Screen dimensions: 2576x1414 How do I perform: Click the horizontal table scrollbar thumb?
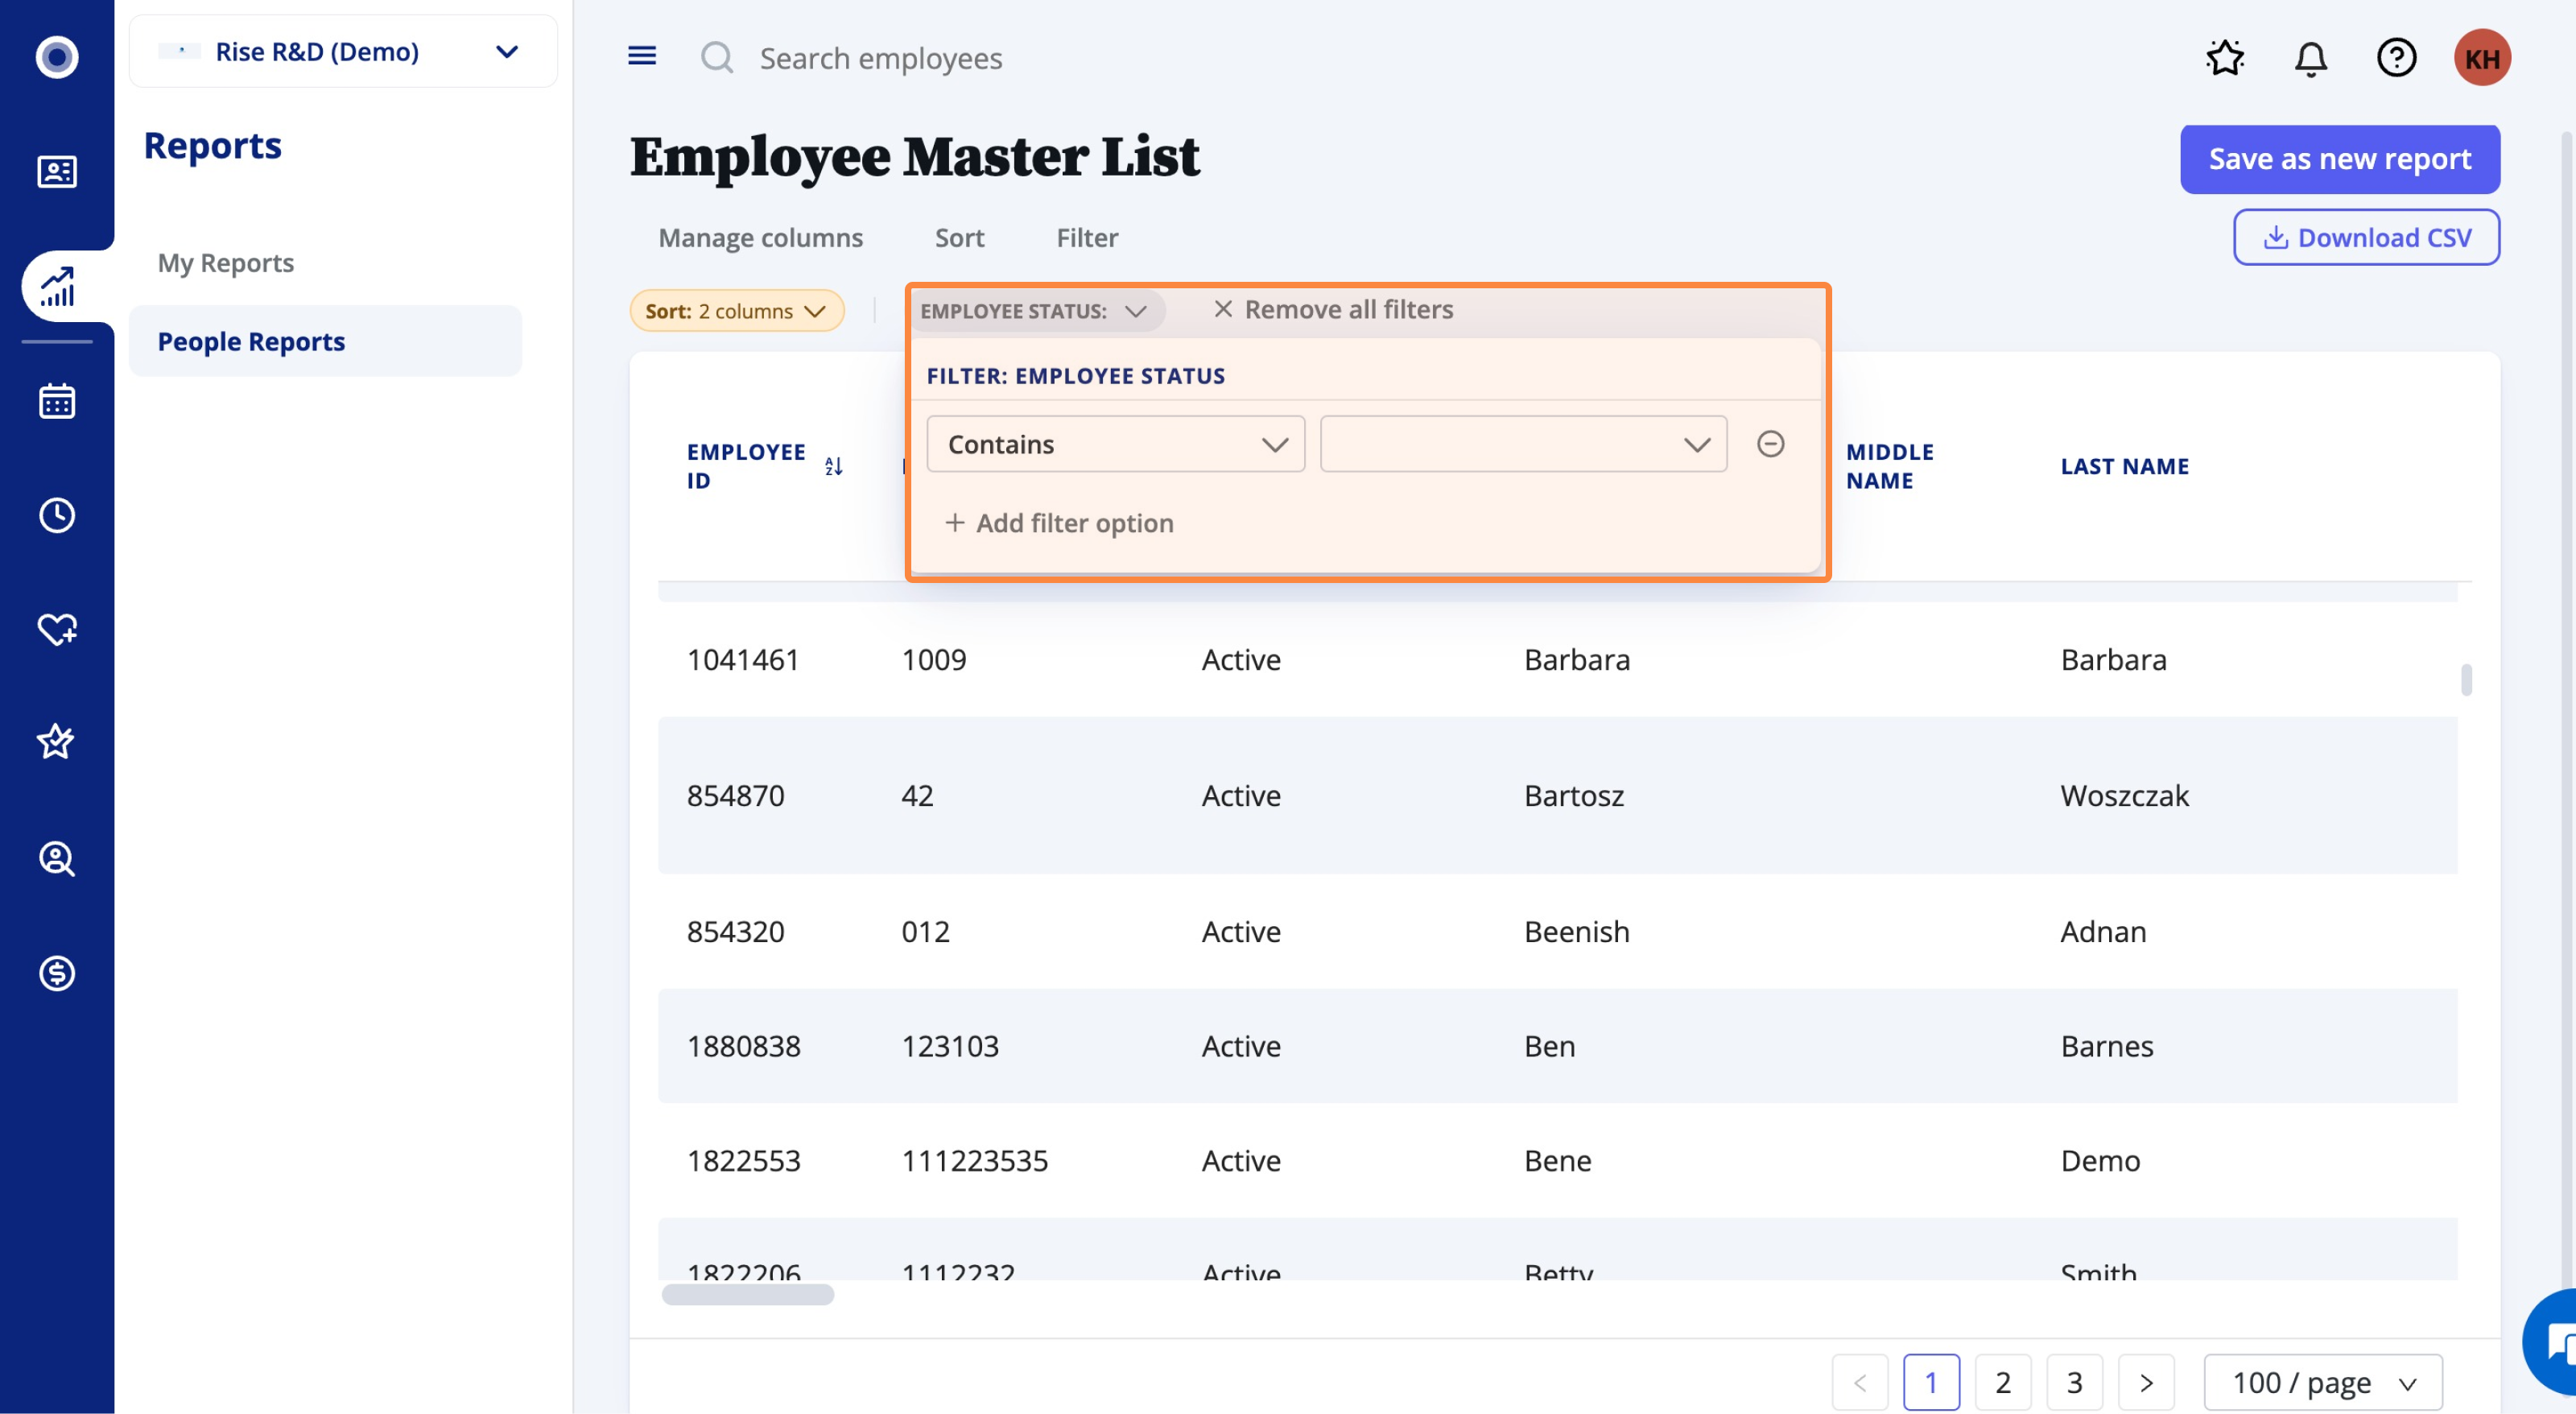pos(747,1294)
